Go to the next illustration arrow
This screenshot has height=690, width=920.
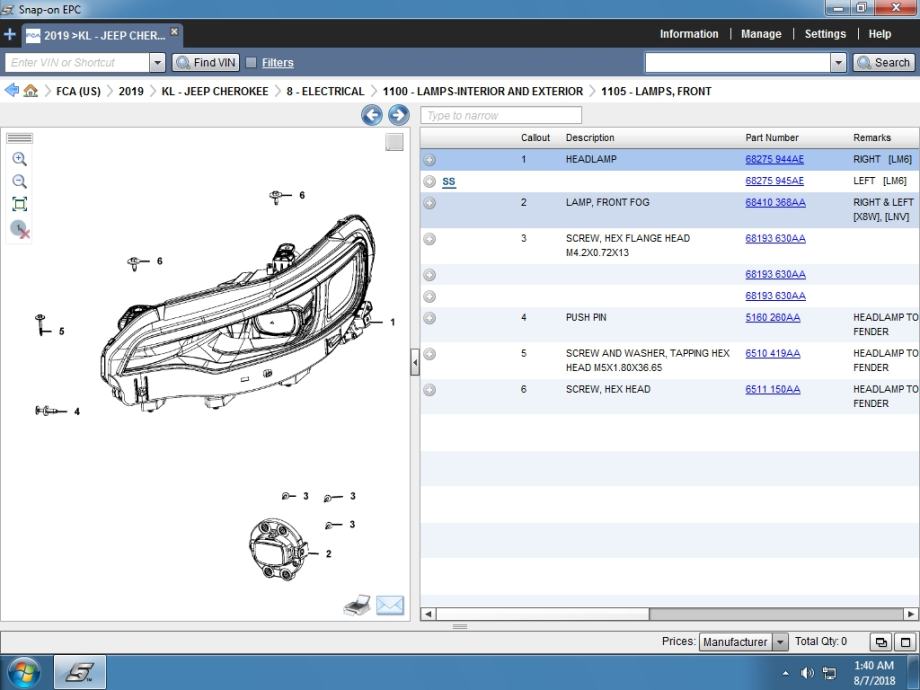coord(398,115)
